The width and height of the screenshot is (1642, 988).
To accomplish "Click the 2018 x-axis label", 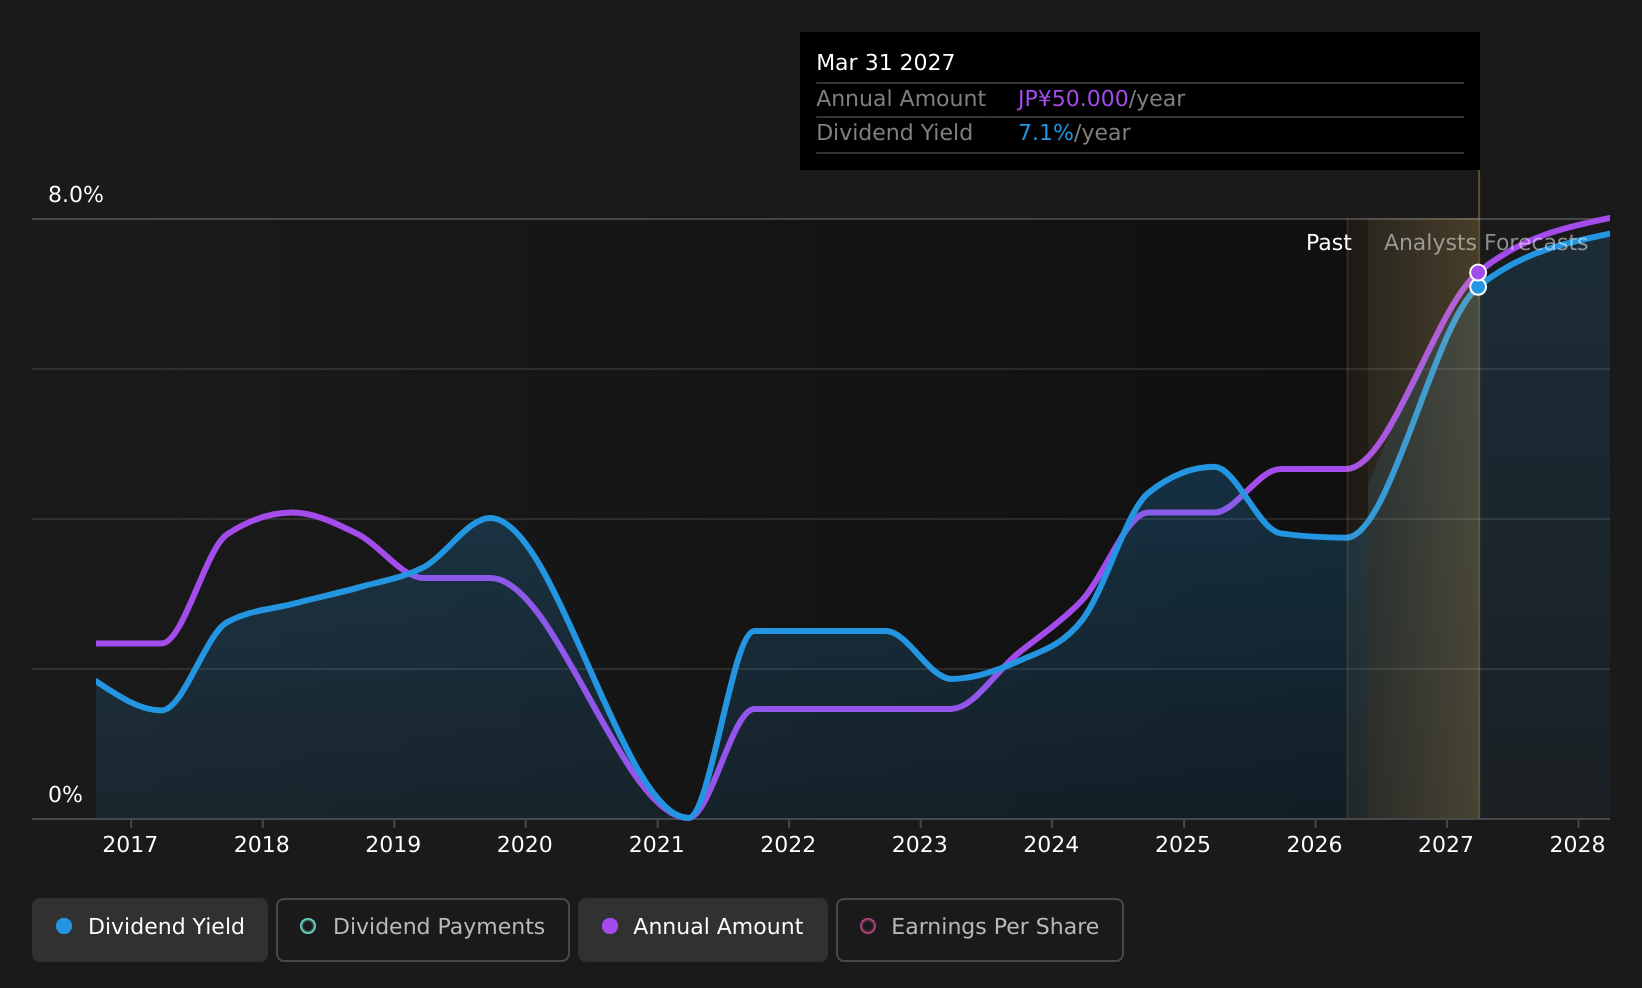I will click(x=262, y=845).
